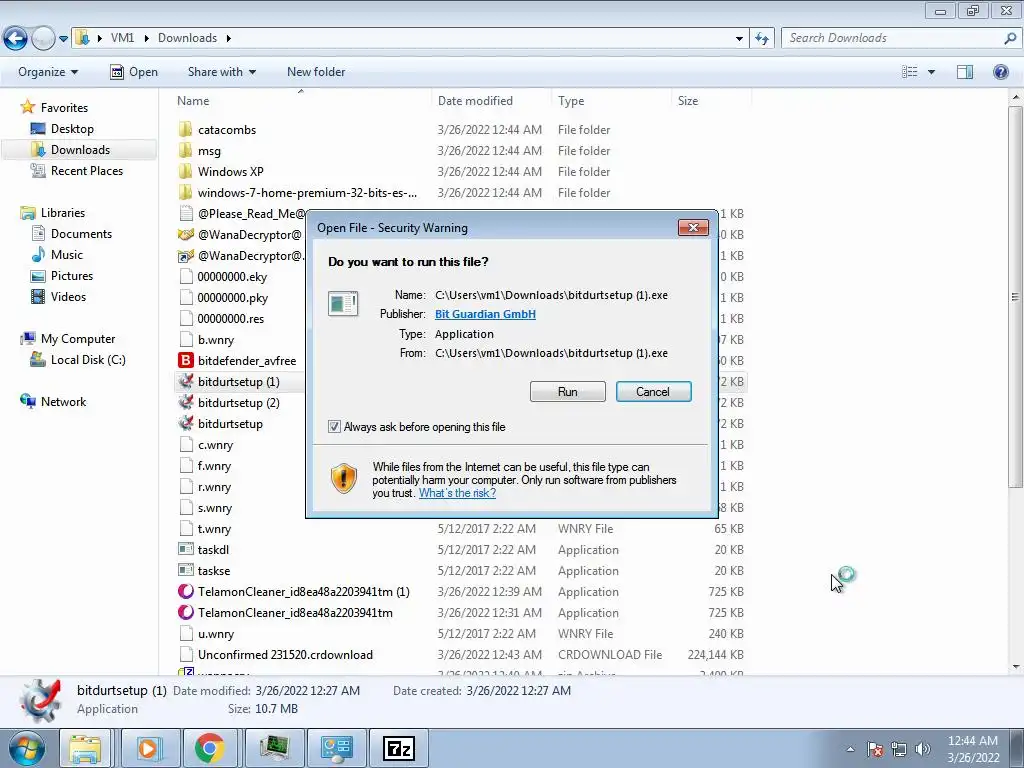Select the Windows XP folder icon
1024x768 pixels.
(x=185, y=171)
